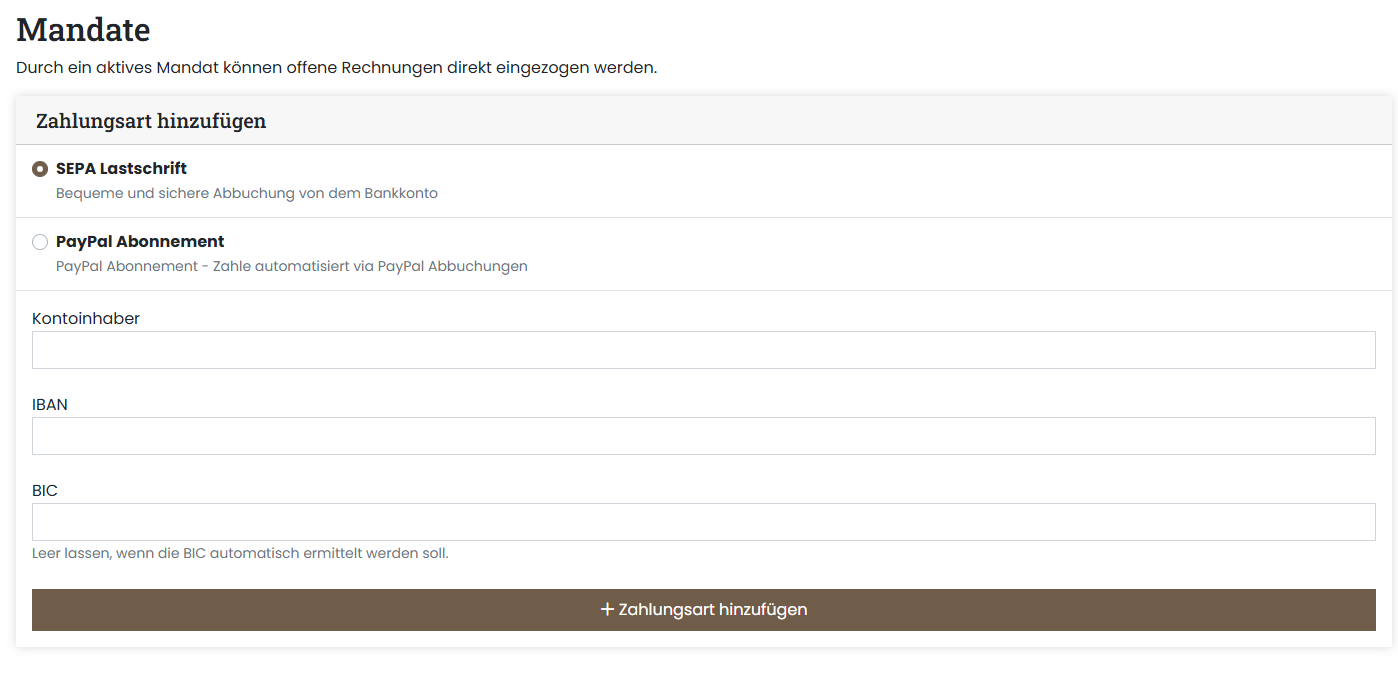1398x685 pixels.
Task: Click the PayPal Abbuchungen description text
Action: click(x=291, y=265)
